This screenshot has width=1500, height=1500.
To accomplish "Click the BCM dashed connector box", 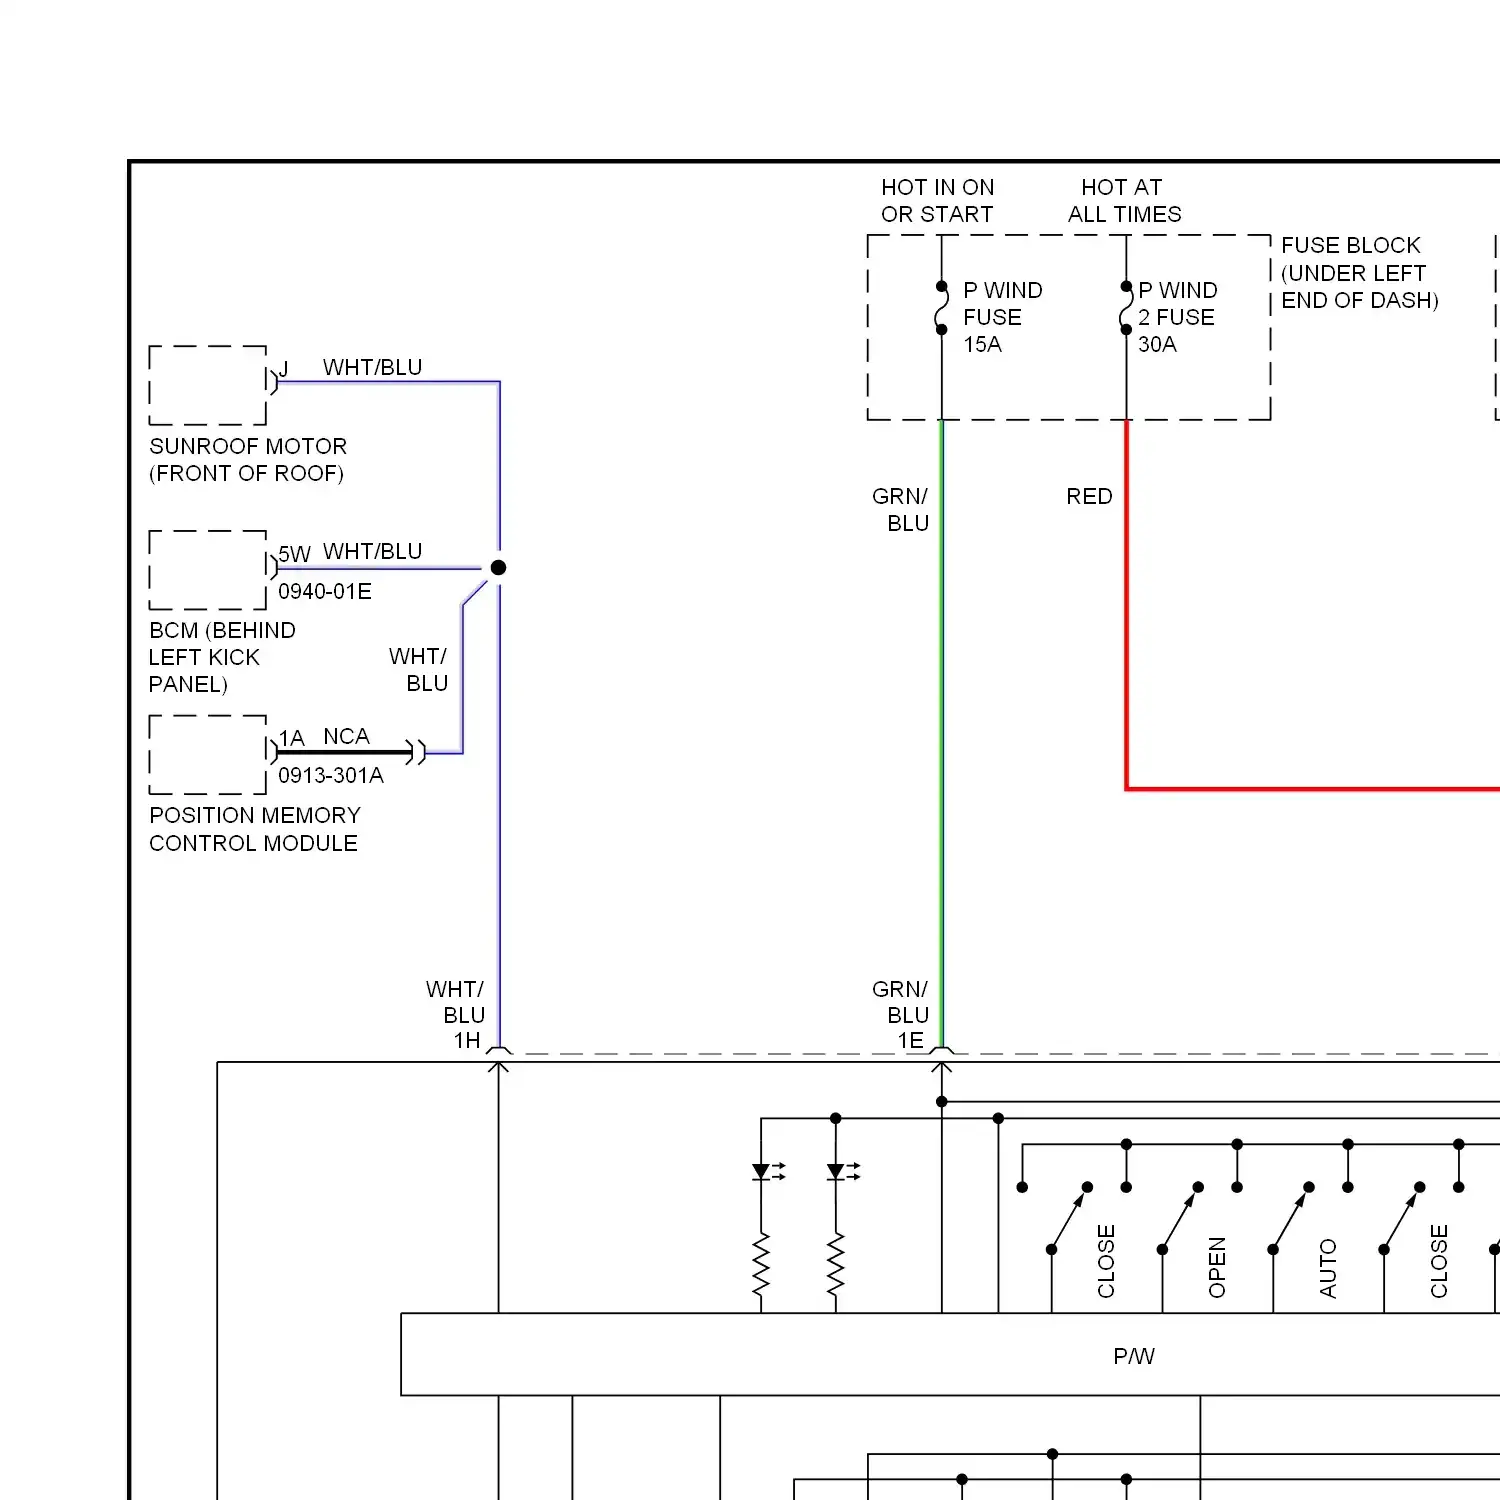I will tap(208, 570).
